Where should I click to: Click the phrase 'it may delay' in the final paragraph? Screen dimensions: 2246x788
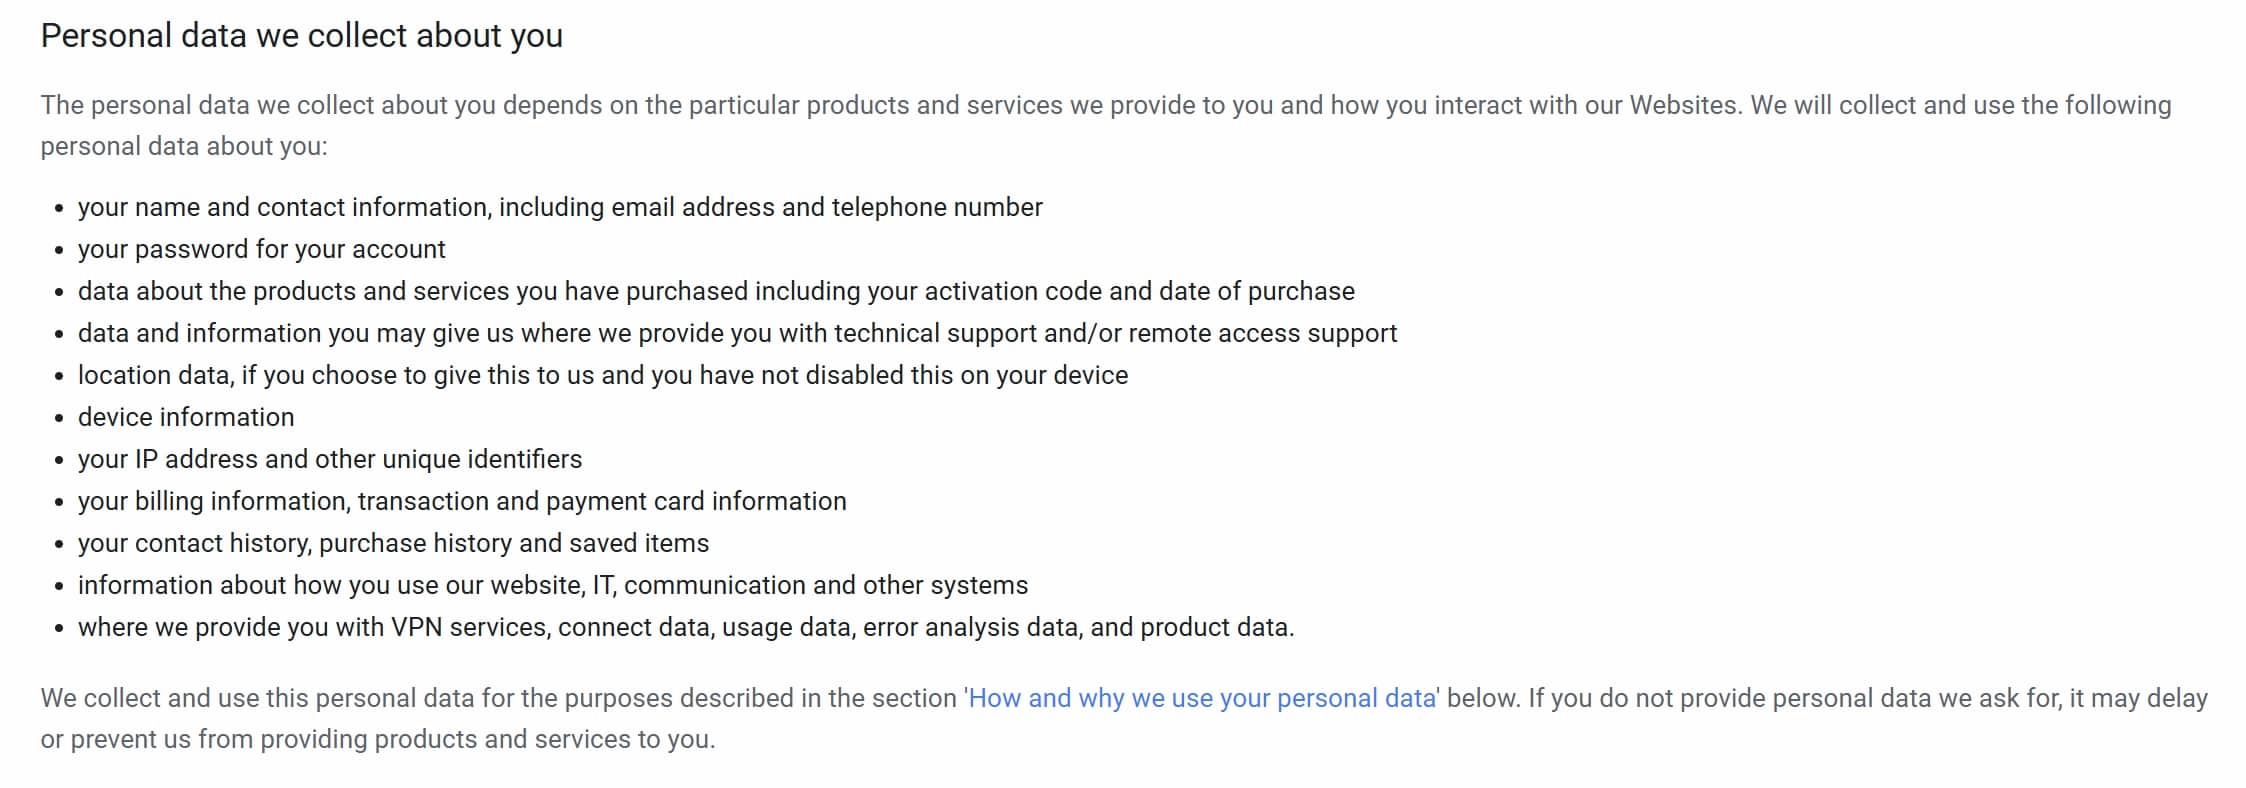[2138, 698]
